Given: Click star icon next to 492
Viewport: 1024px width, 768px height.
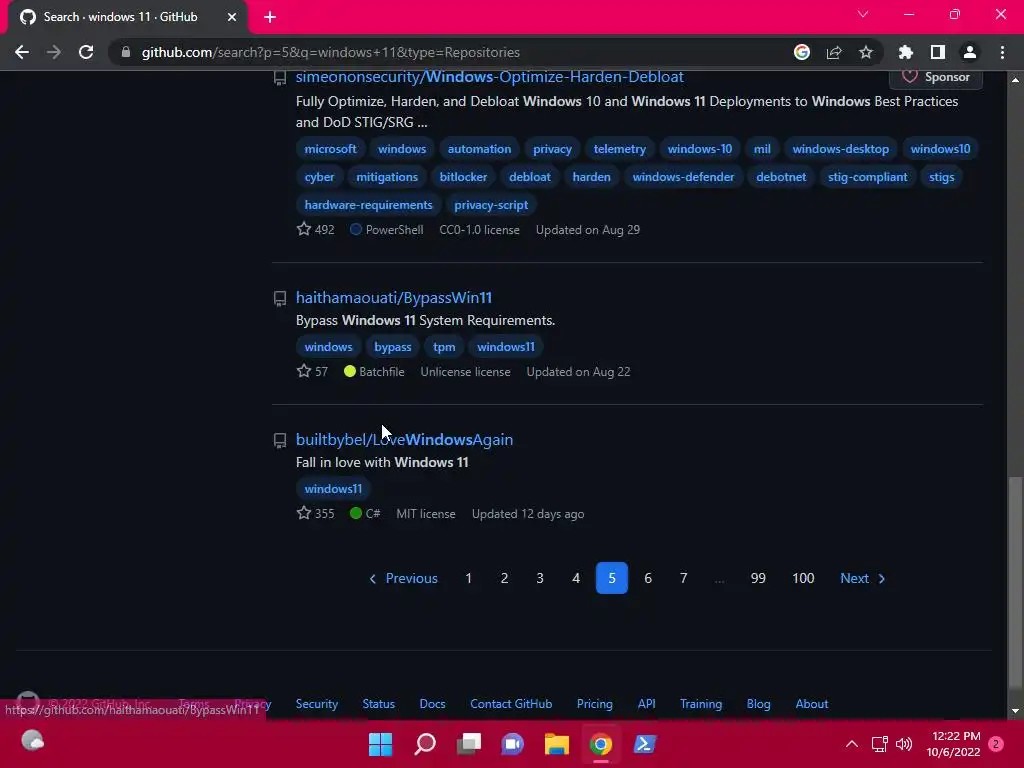Looking at the screenshot, I should click(x=304, y=229).
